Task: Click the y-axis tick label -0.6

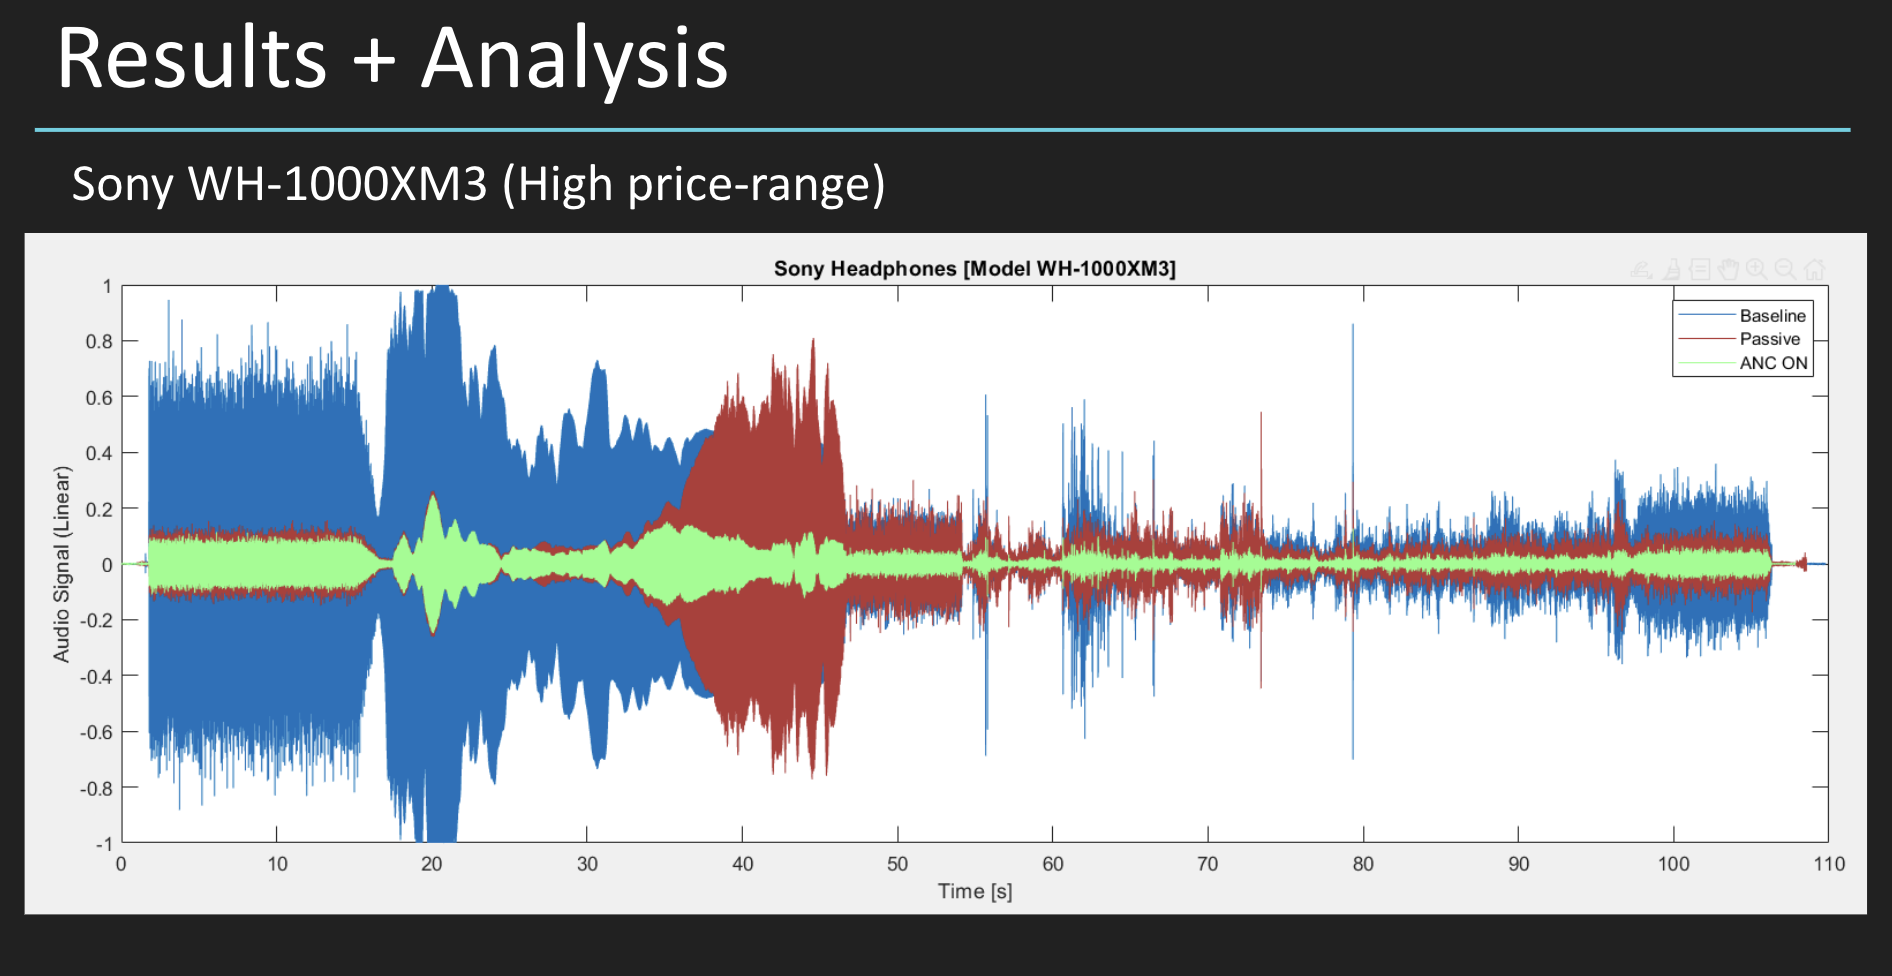Action: [96, 732]
